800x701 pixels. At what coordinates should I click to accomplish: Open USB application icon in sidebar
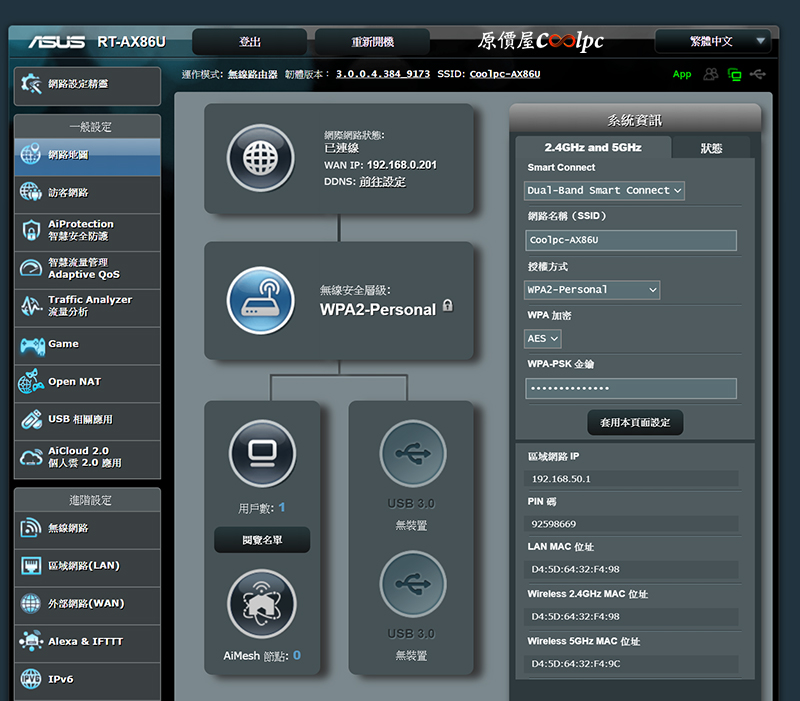click(31, 419)
